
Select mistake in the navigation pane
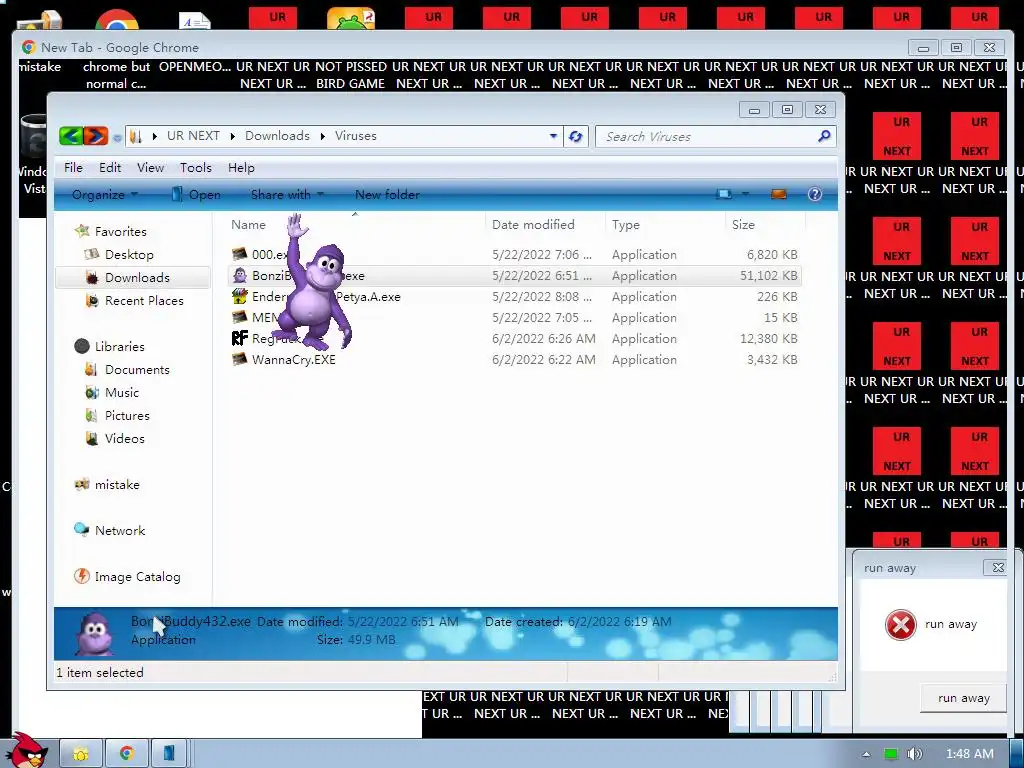(117, 485)
